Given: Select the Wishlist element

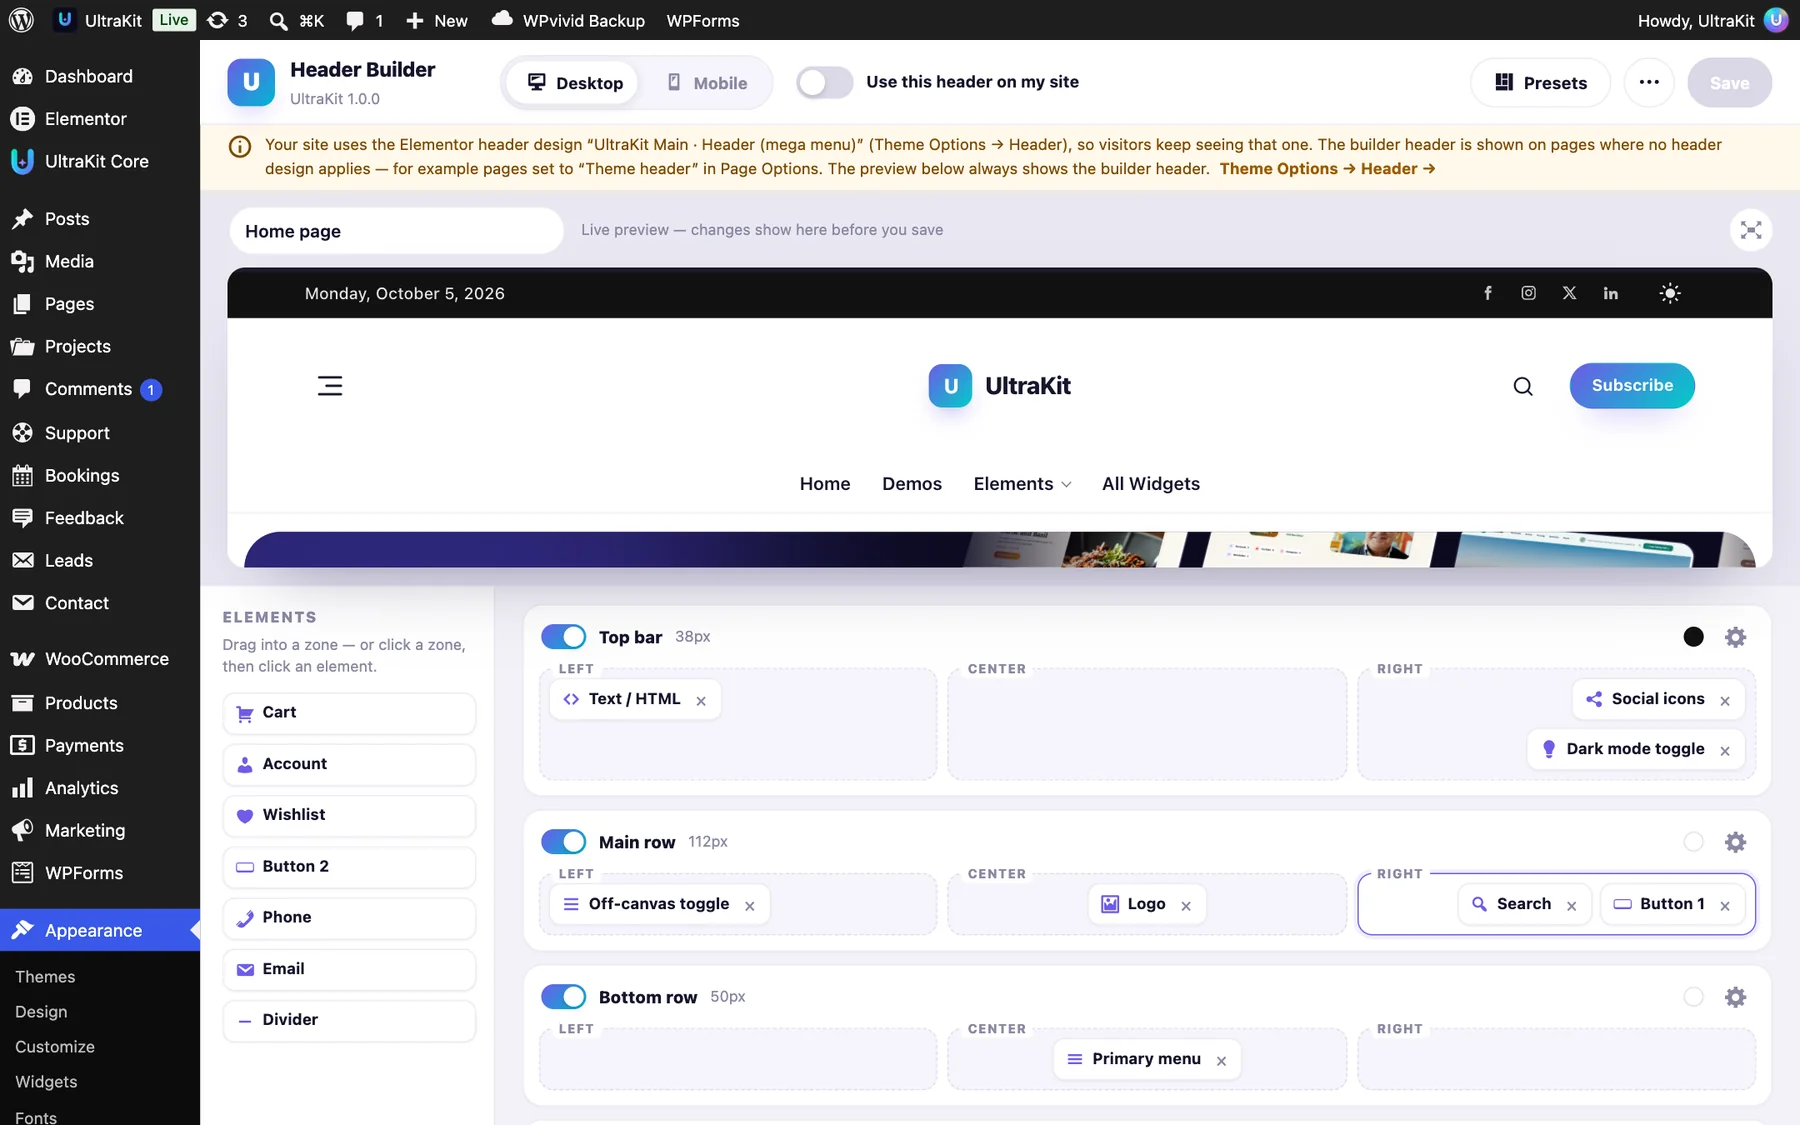Looking at the screenshot, I should (349, 815).
